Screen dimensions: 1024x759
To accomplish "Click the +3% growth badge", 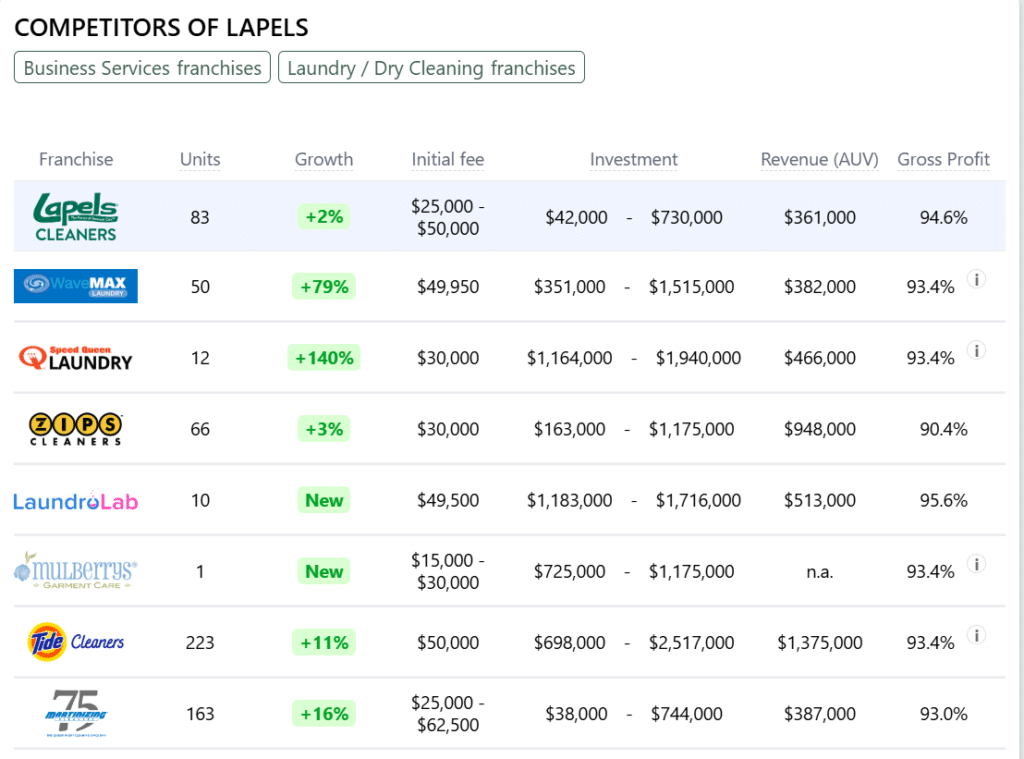I will 324,429.
